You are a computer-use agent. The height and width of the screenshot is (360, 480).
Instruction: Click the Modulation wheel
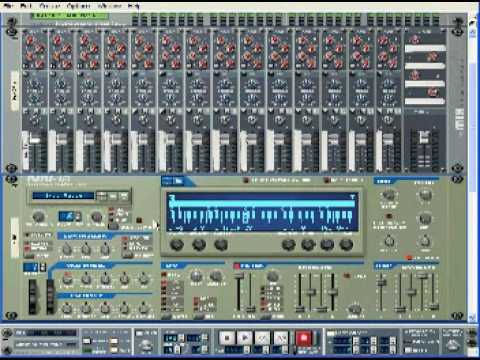tap(50, 296)
